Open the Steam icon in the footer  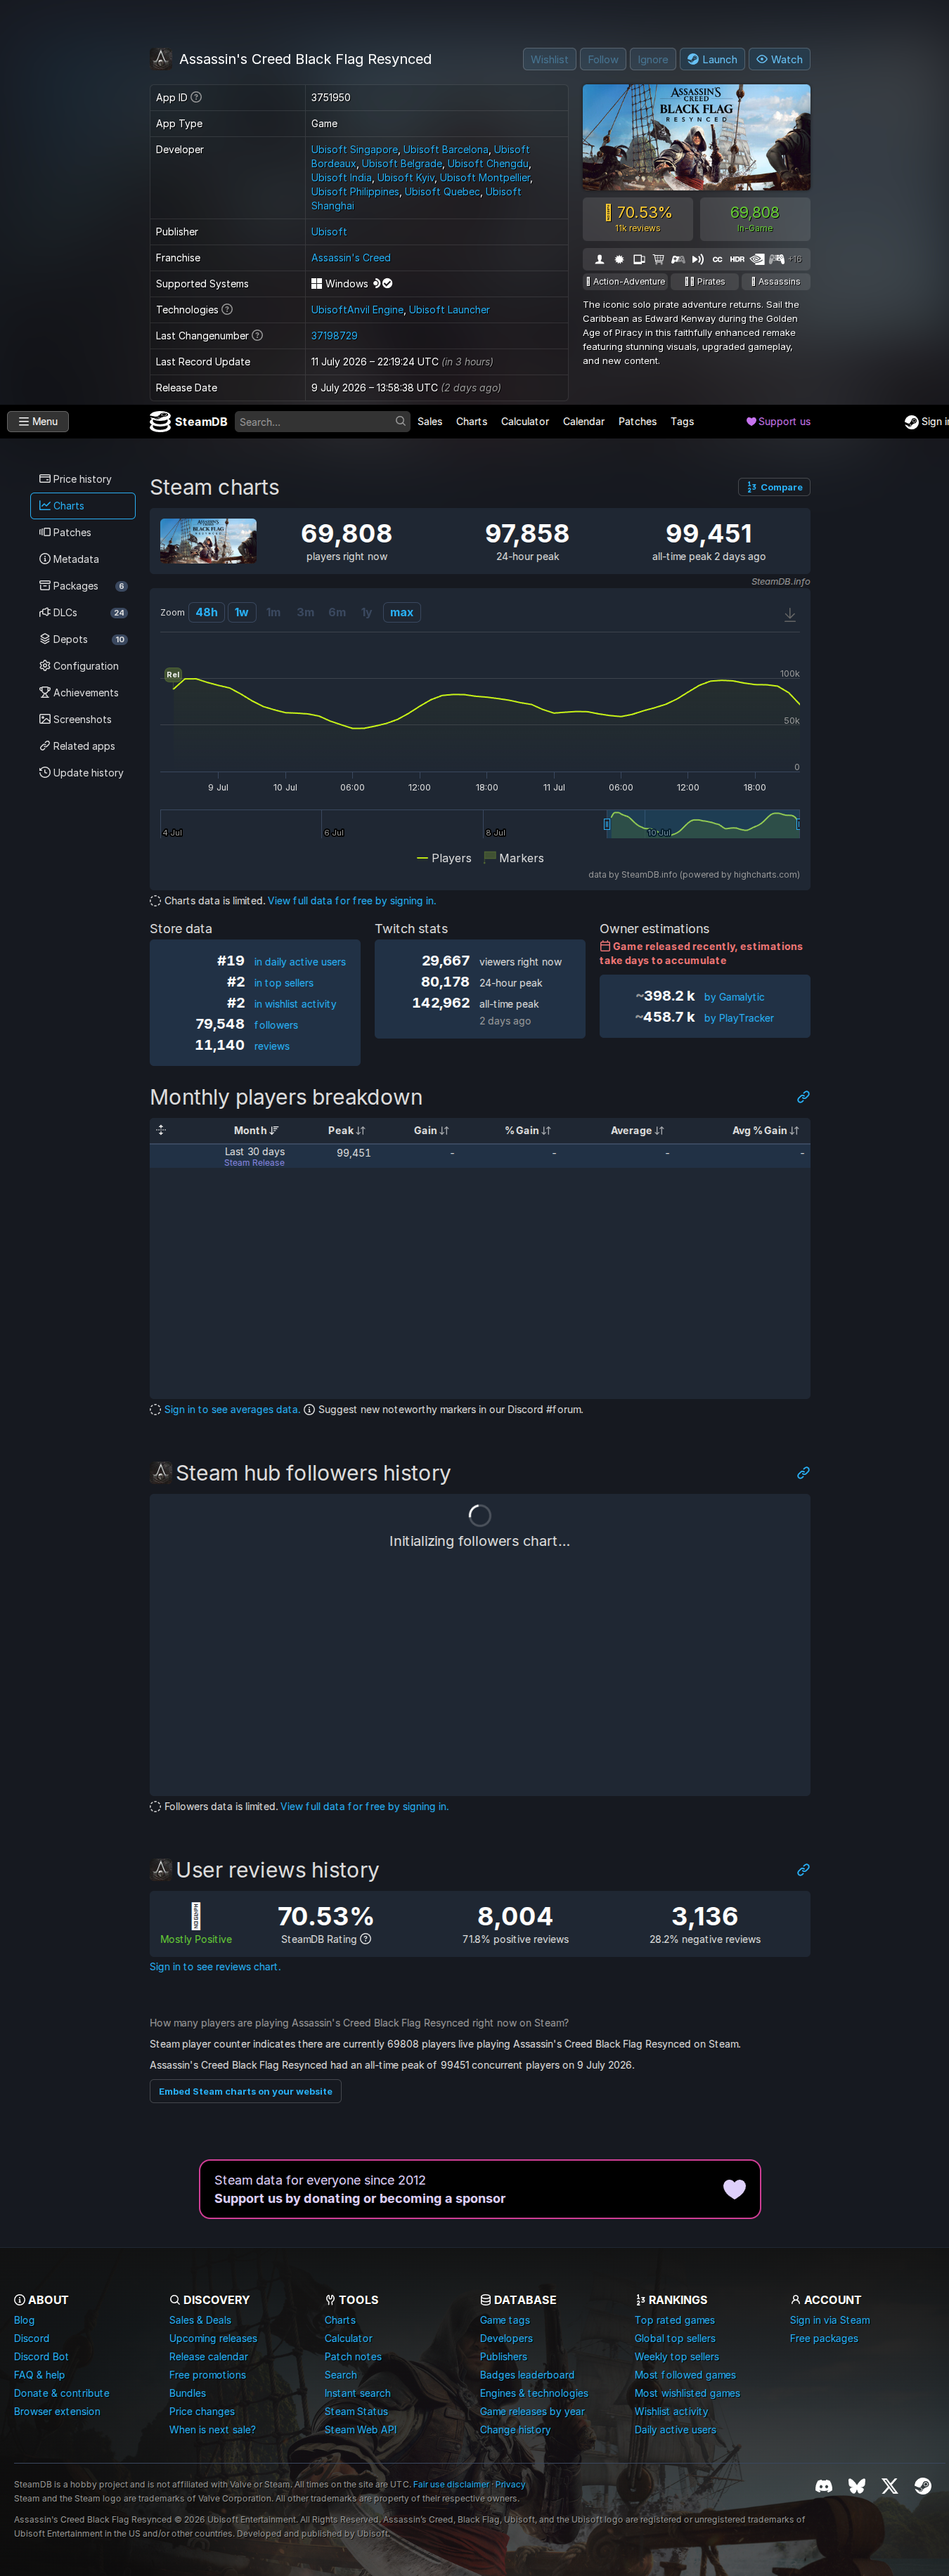pyautogui.click(x=923, y=2485)
